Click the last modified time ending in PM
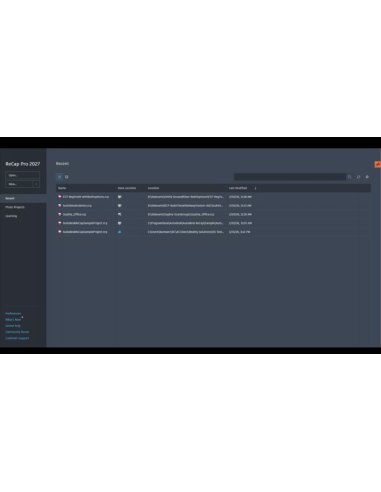This screenshot has height=492, width=381. click(239, 232)
